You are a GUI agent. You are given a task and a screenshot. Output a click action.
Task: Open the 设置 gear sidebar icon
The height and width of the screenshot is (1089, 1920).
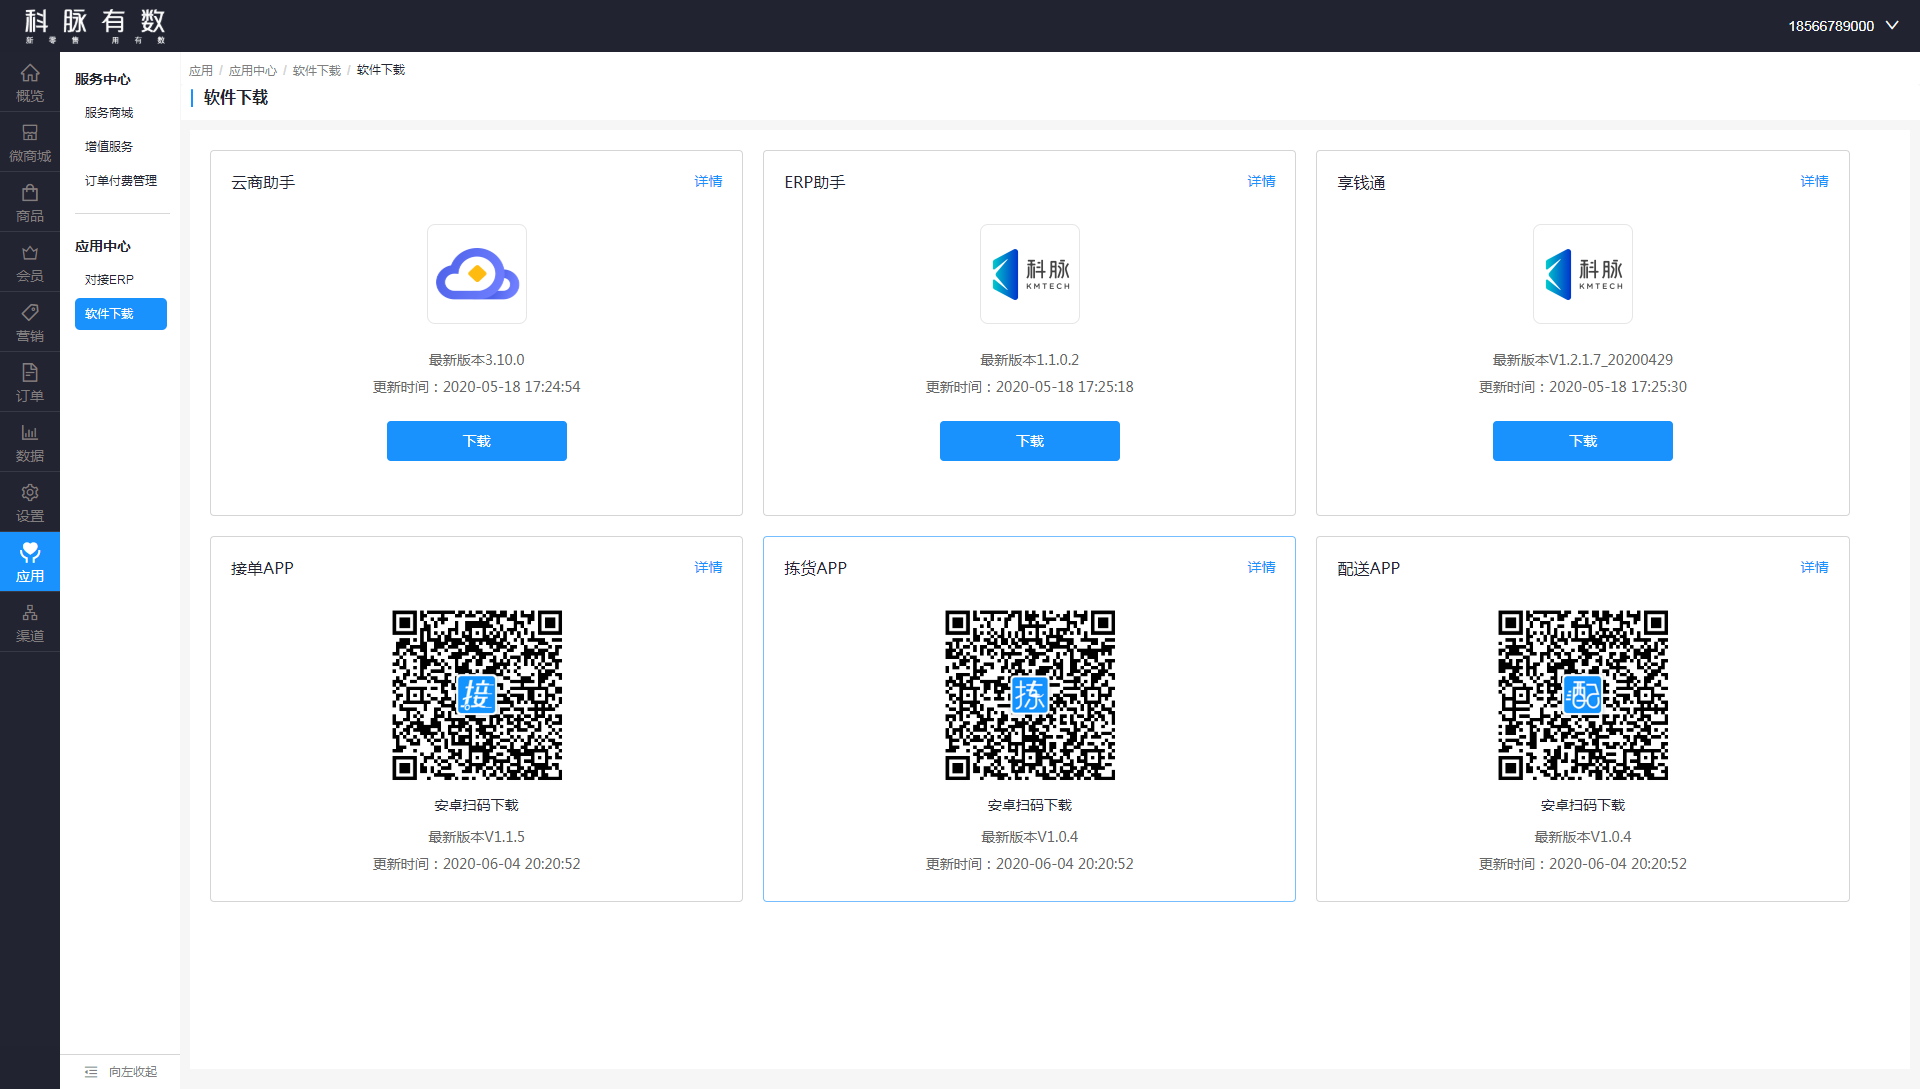tap(30, 502)
